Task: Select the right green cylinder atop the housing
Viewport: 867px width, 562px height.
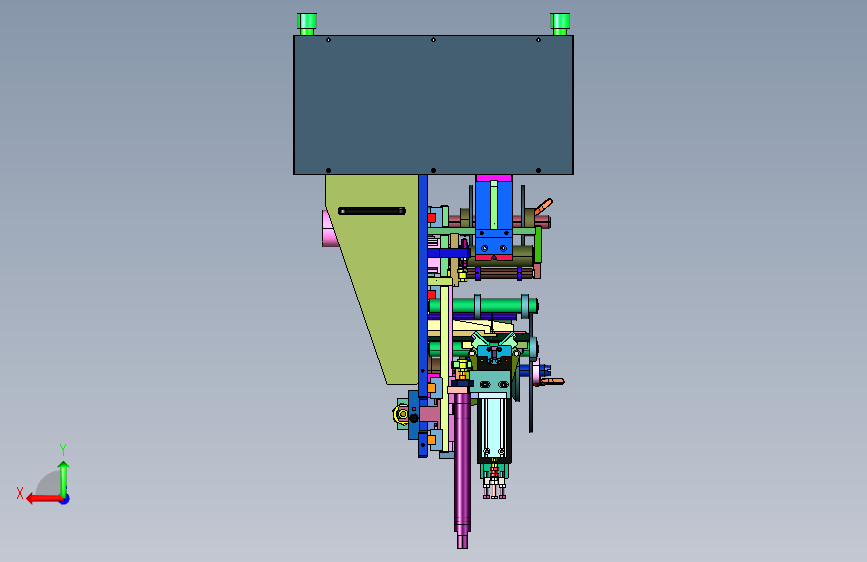Action: [560, 24]
